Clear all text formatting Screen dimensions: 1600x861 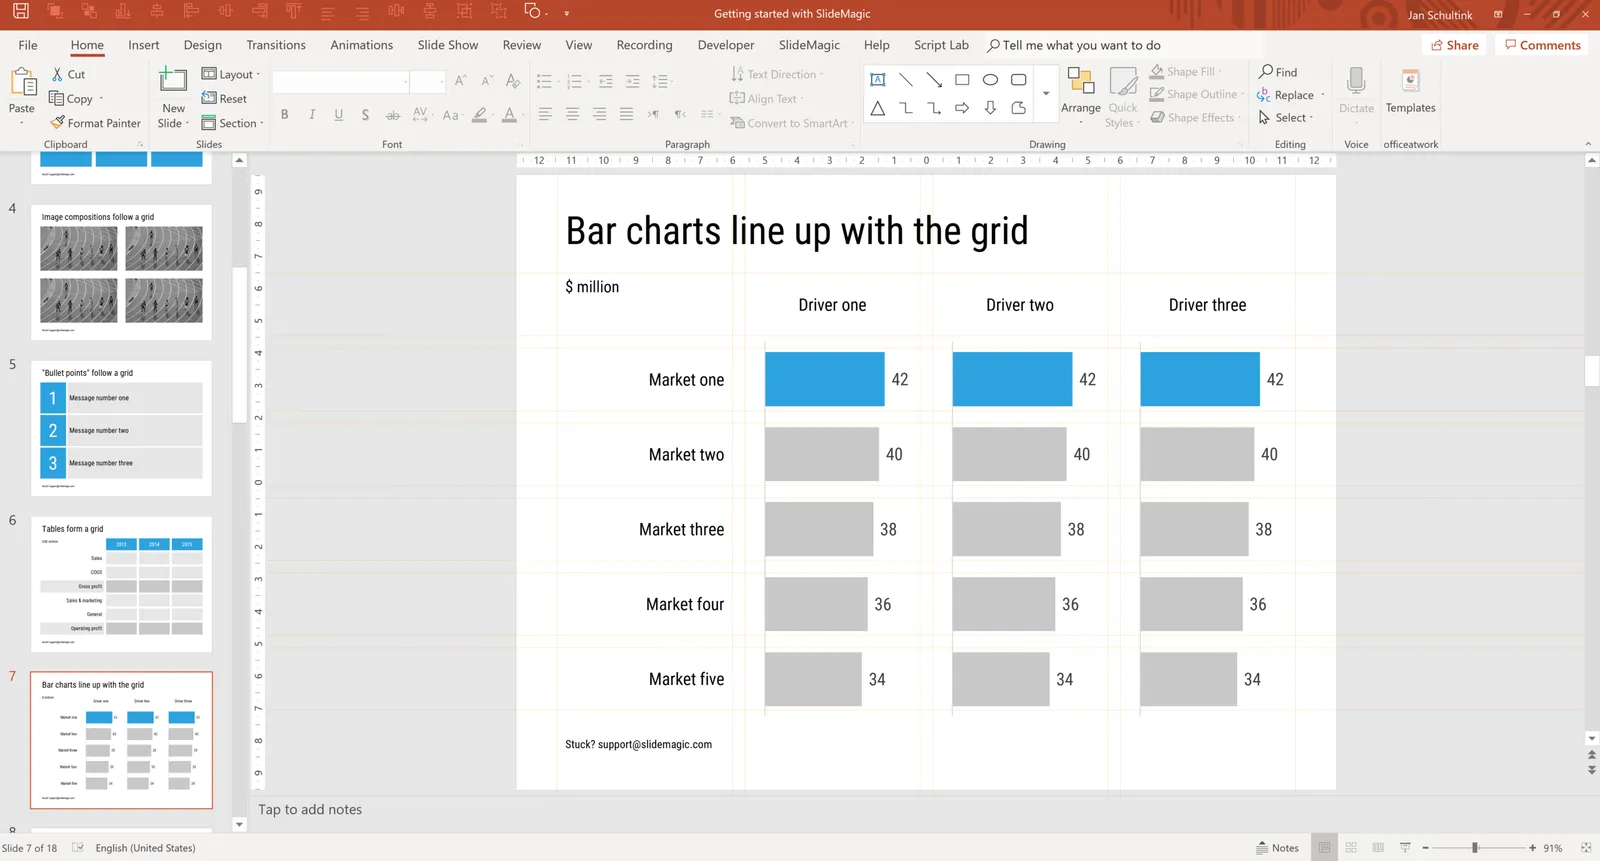click(513, 81)
